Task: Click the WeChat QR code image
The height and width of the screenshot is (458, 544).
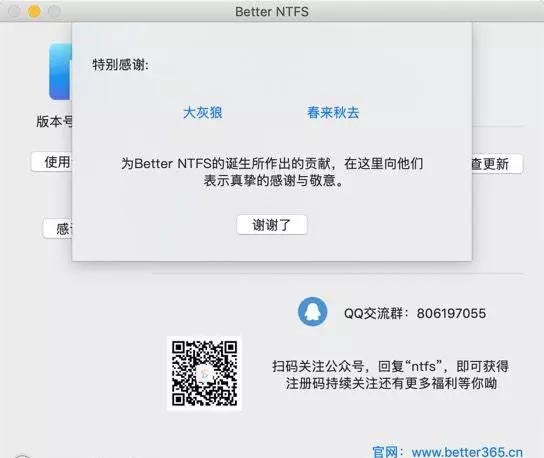Action: (204, 373)
